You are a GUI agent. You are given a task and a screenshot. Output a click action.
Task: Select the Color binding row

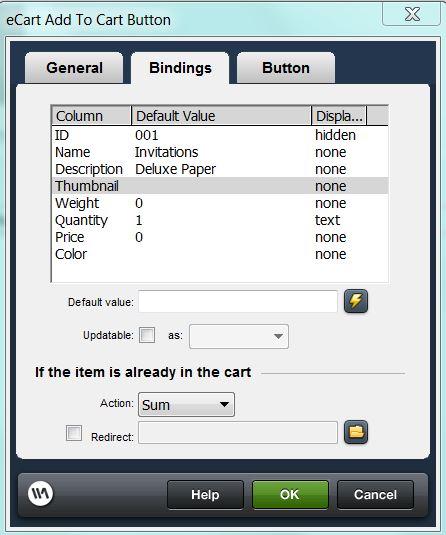tap(220, 254)
